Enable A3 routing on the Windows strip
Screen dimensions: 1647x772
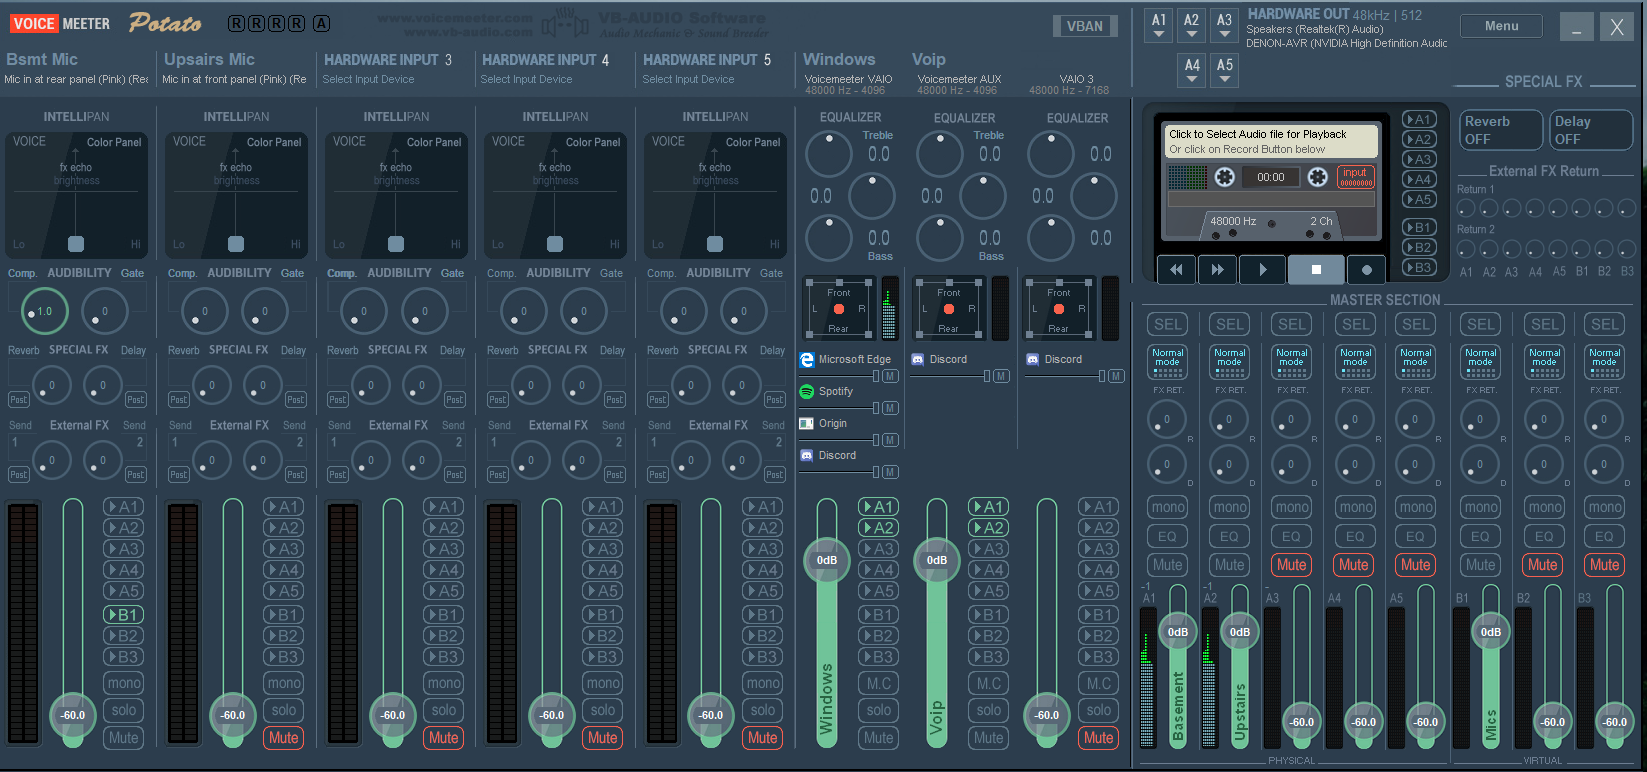click(x=878, y=549)
